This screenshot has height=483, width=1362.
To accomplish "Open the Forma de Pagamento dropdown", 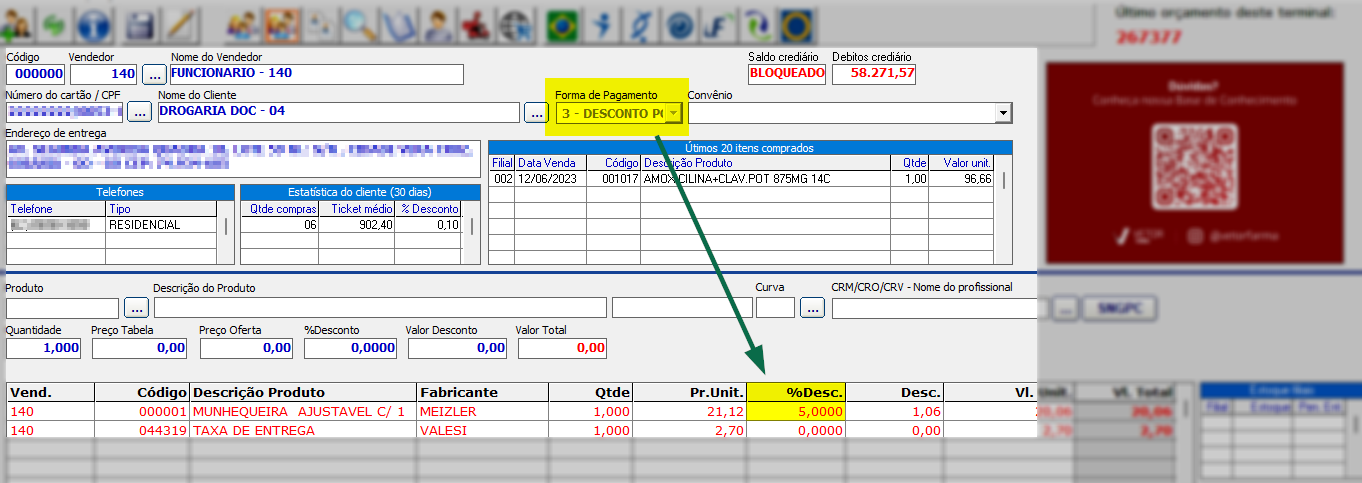I will click(x=674, y=113).
